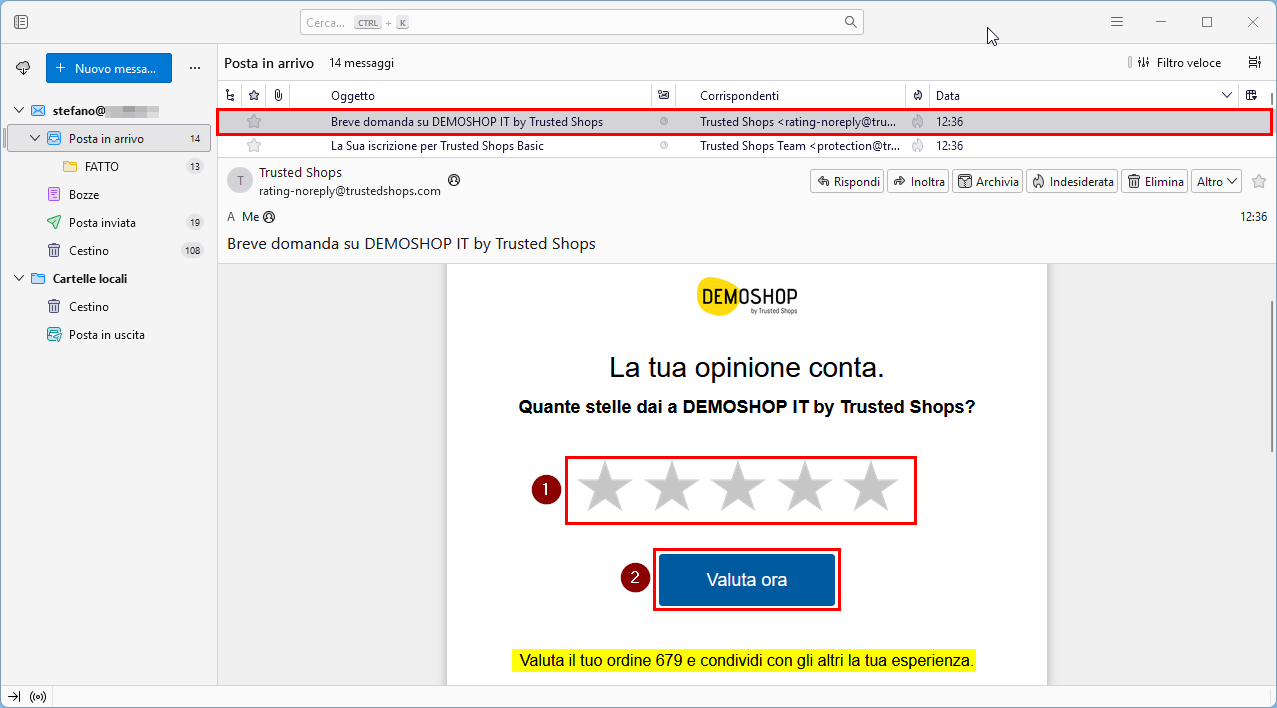Open the column picker icon

coord(1251,95)
